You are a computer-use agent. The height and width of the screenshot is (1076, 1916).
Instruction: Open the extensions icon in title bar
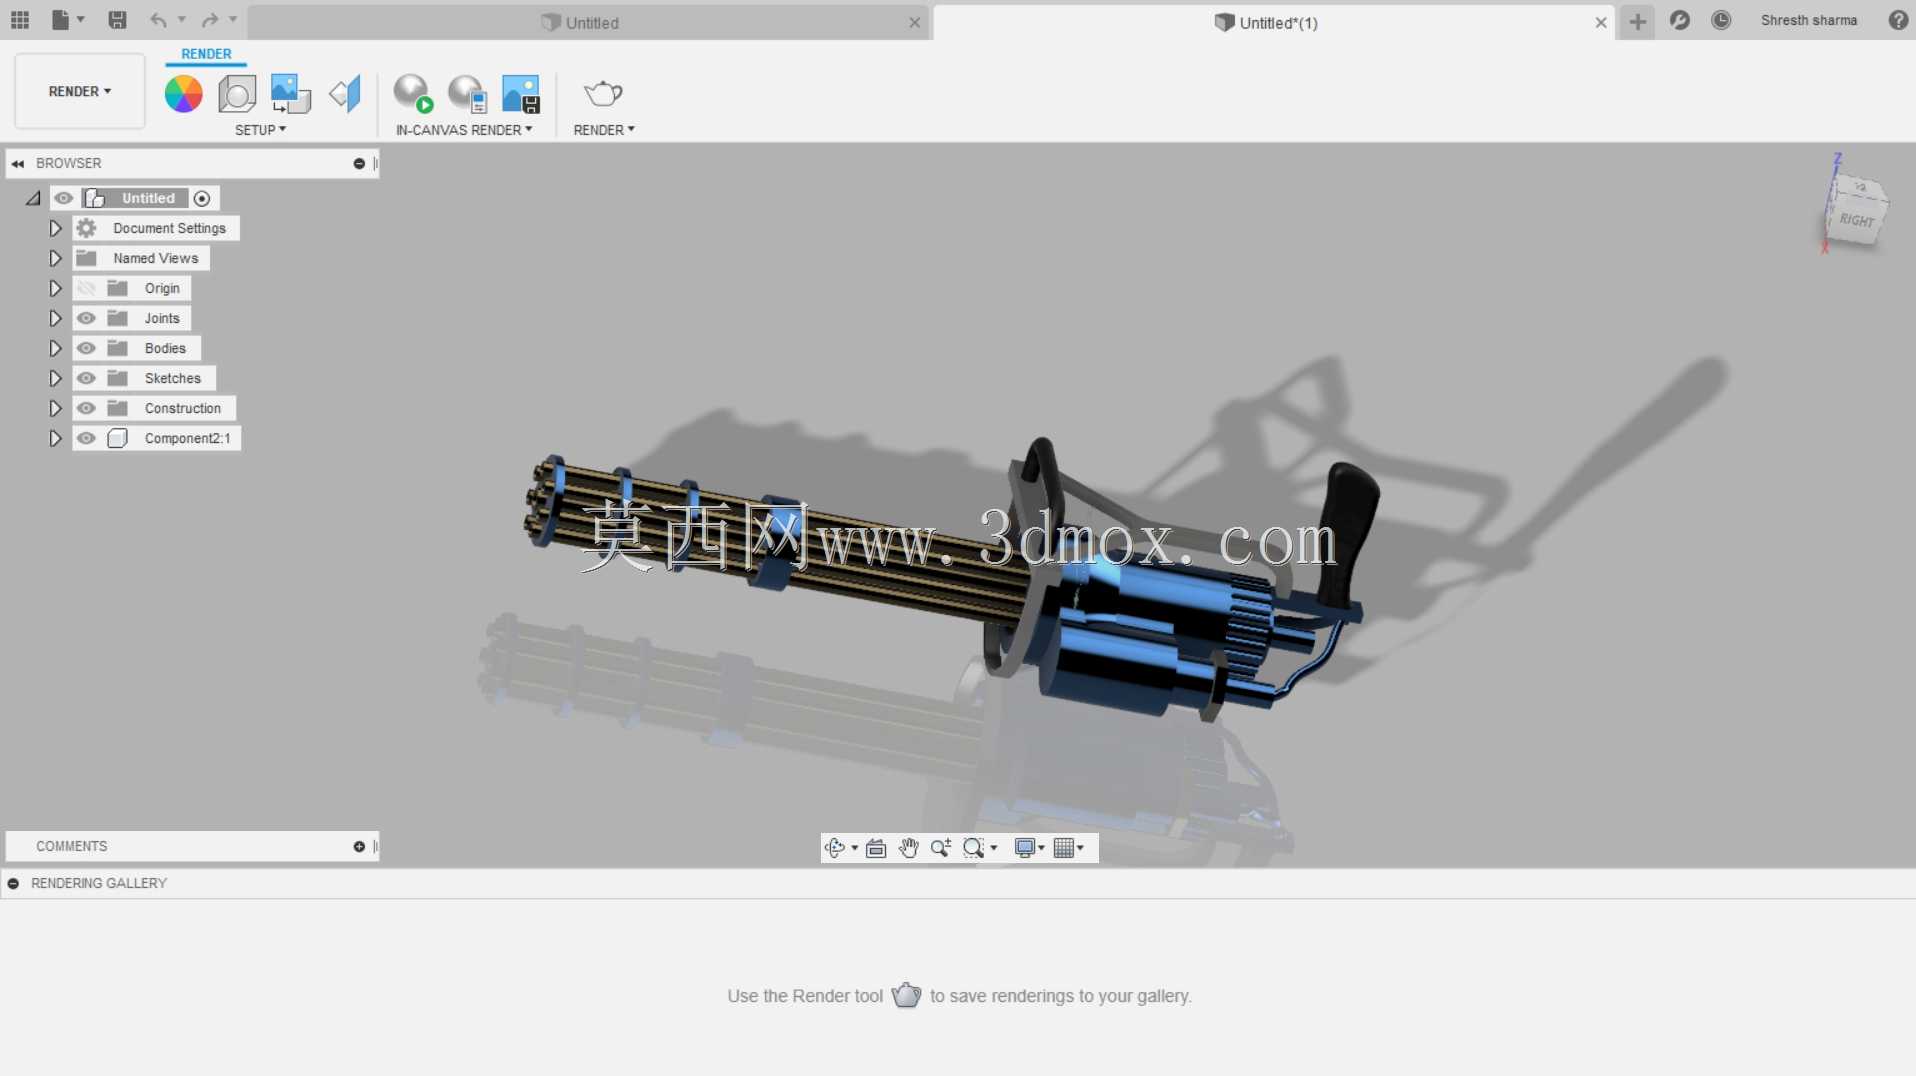[1679, 20]
